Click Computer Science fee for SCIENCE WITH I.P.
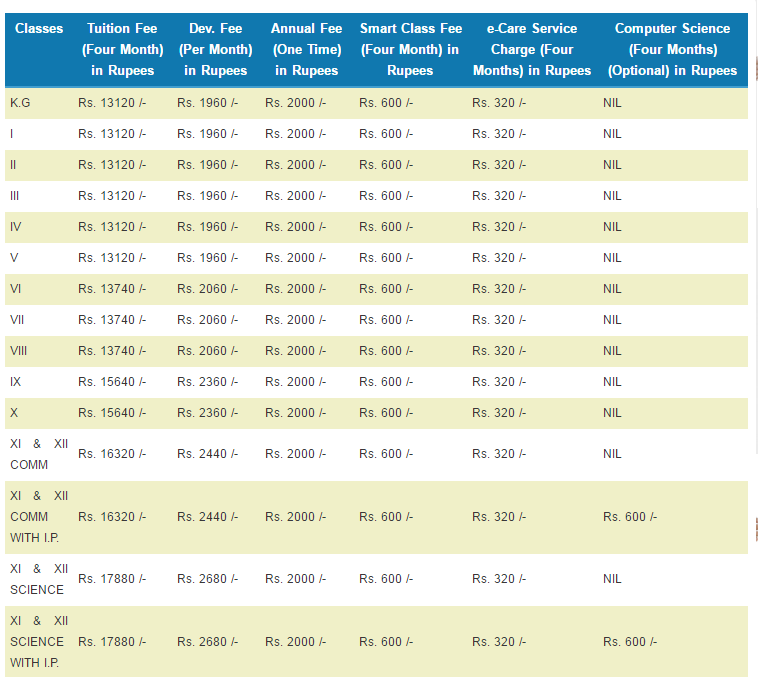 pos(630,641)
